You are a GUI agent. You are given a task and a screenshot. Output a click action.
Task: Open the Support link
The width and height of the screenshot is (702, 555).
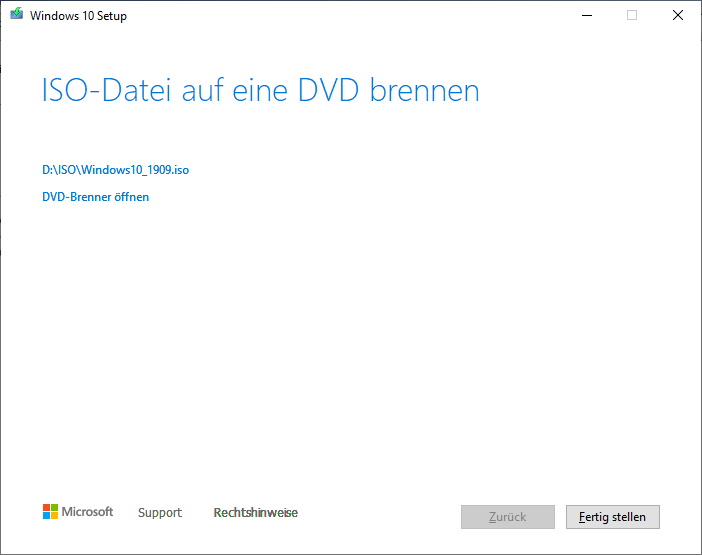160,512
